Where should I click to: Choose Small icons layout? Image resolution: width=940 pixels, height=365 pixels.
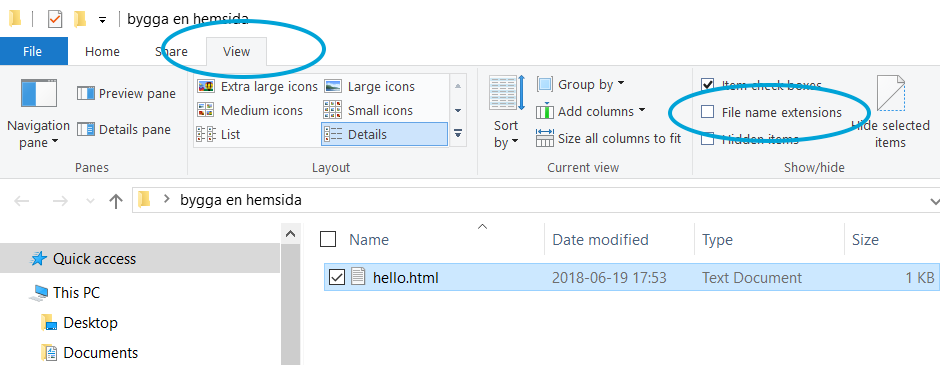(368, 110)
